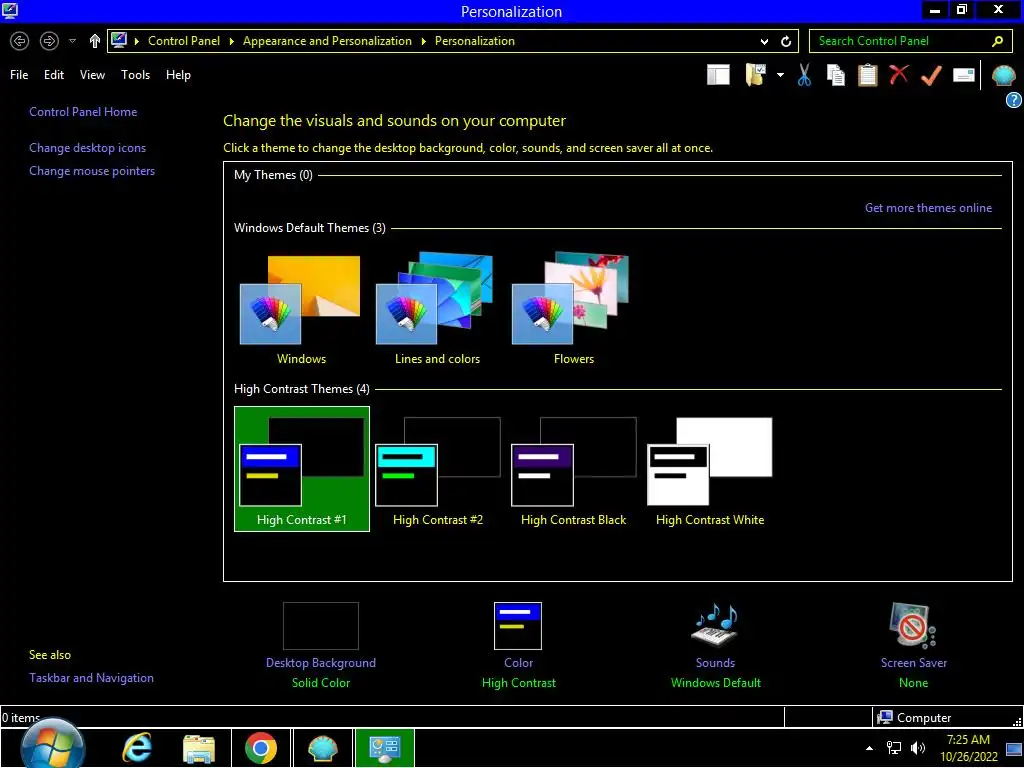
Task: Click the Control Panel breadcrumb
Action: 184,41
